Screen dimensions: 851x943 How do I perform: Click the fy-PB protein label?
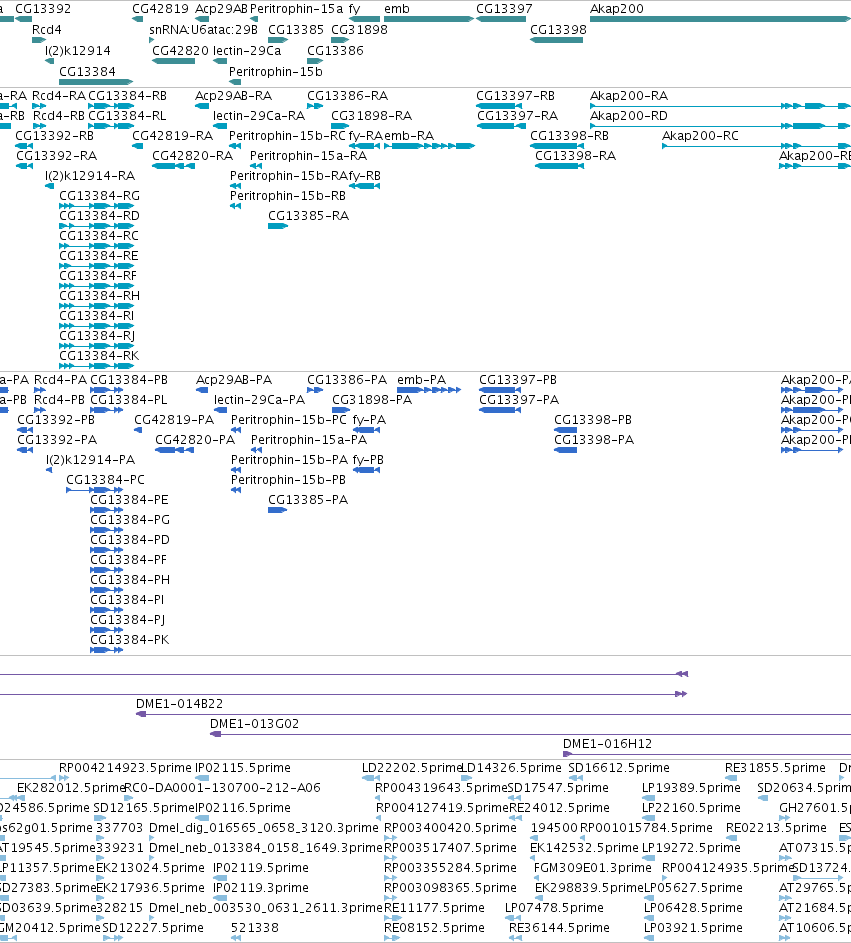pos(368,459)
